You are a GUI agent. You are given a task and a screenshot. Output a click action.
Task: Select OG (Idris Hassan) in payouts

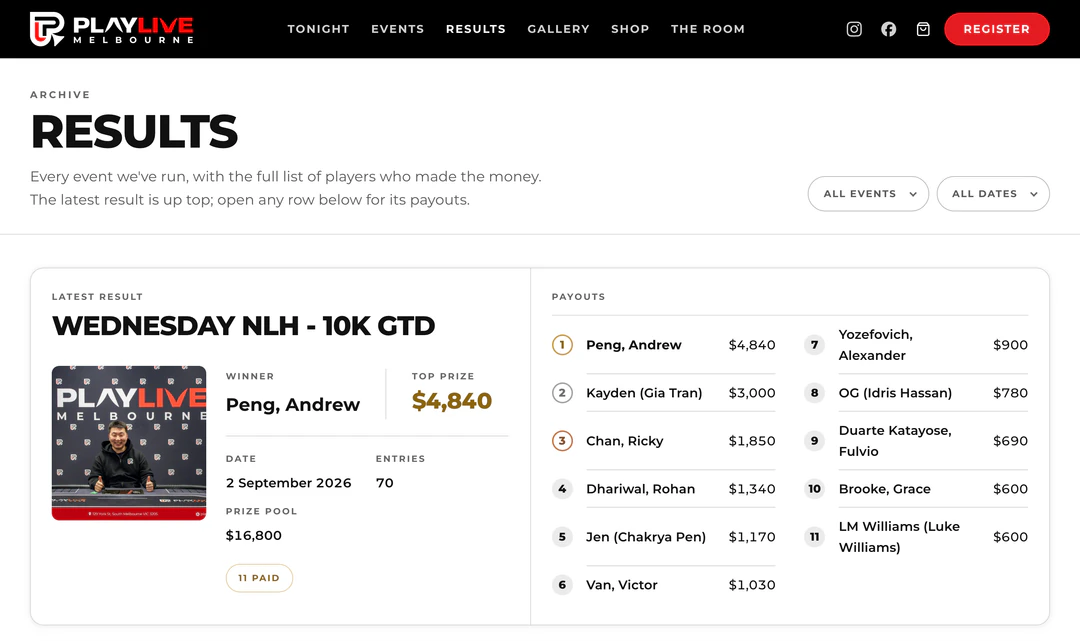coord(895,393)
